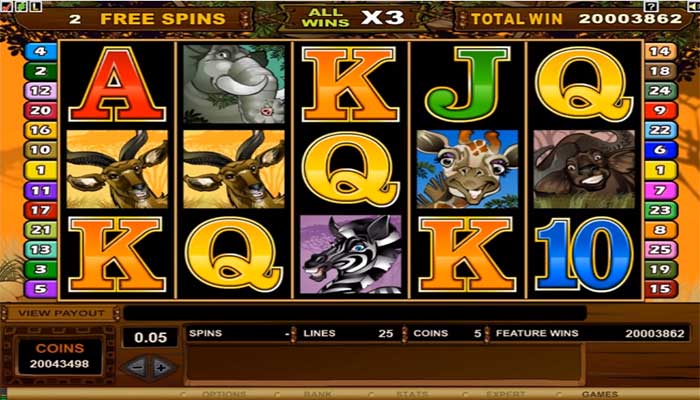Click the coin size 0.05 field
Viewport: 700px width, 400px height.
150,337
